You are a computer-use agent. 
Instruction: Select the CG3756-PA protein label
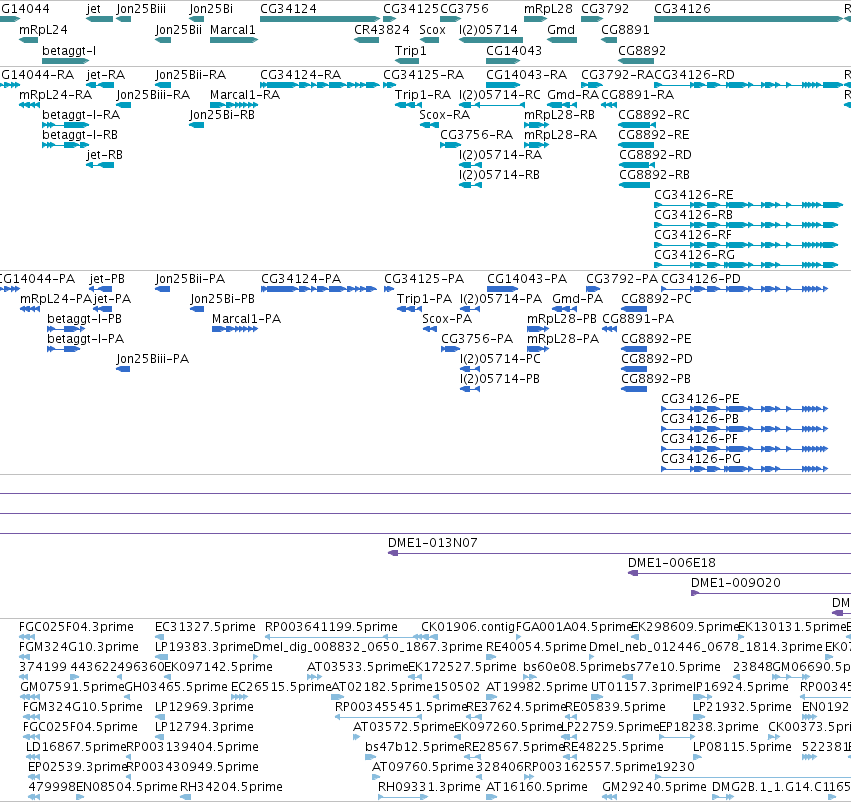click(x=477, y=339)
